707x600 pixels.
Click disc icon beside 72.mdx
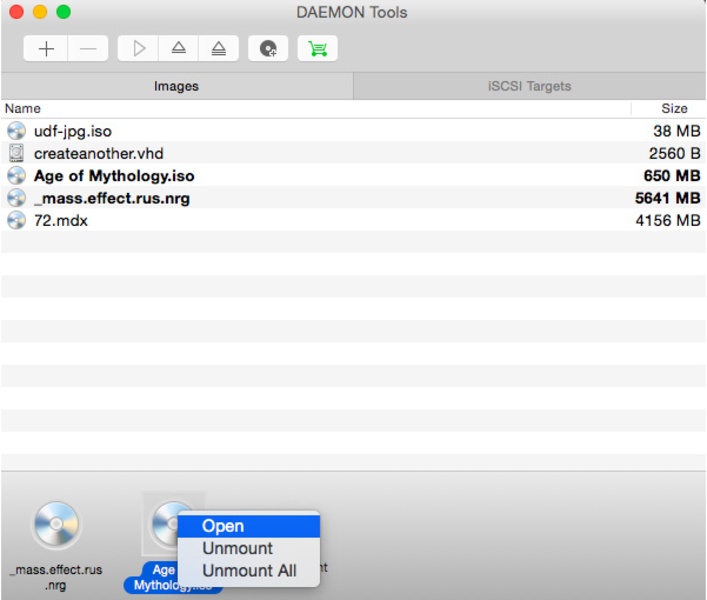pyautogui.click(x=17, y=220)
